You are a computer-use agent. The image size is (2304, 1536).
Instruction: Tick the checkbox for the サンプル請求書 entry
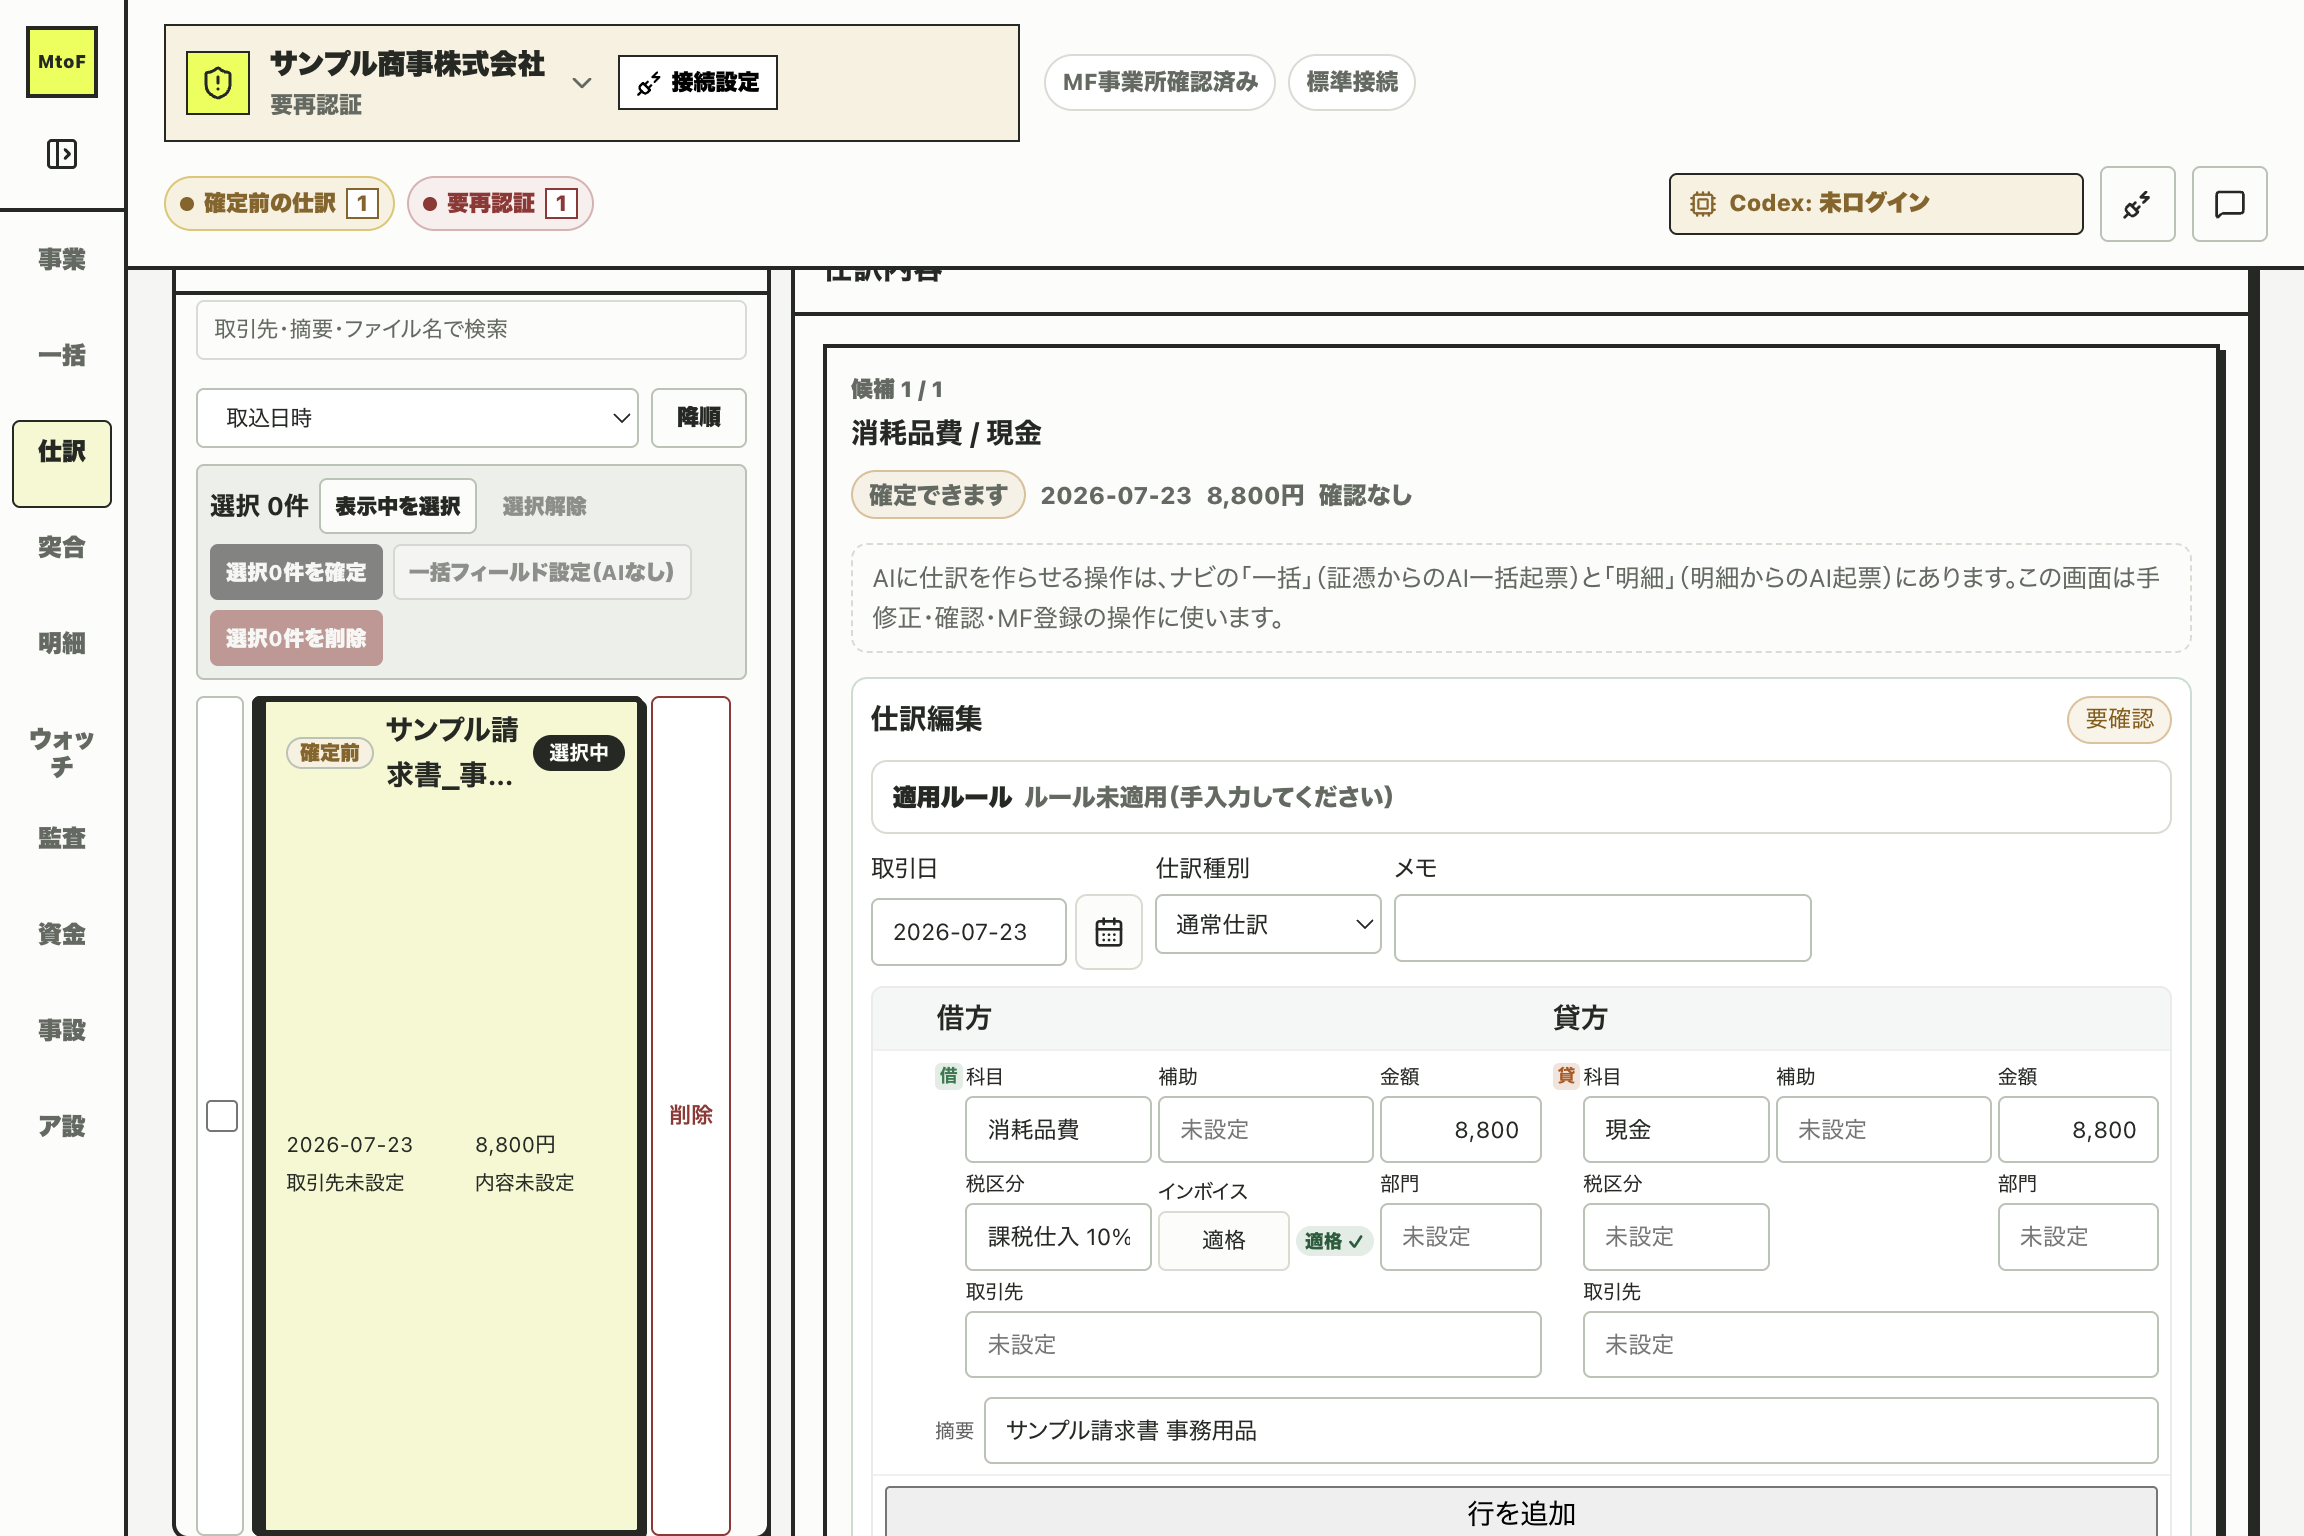pos(222,1116)
